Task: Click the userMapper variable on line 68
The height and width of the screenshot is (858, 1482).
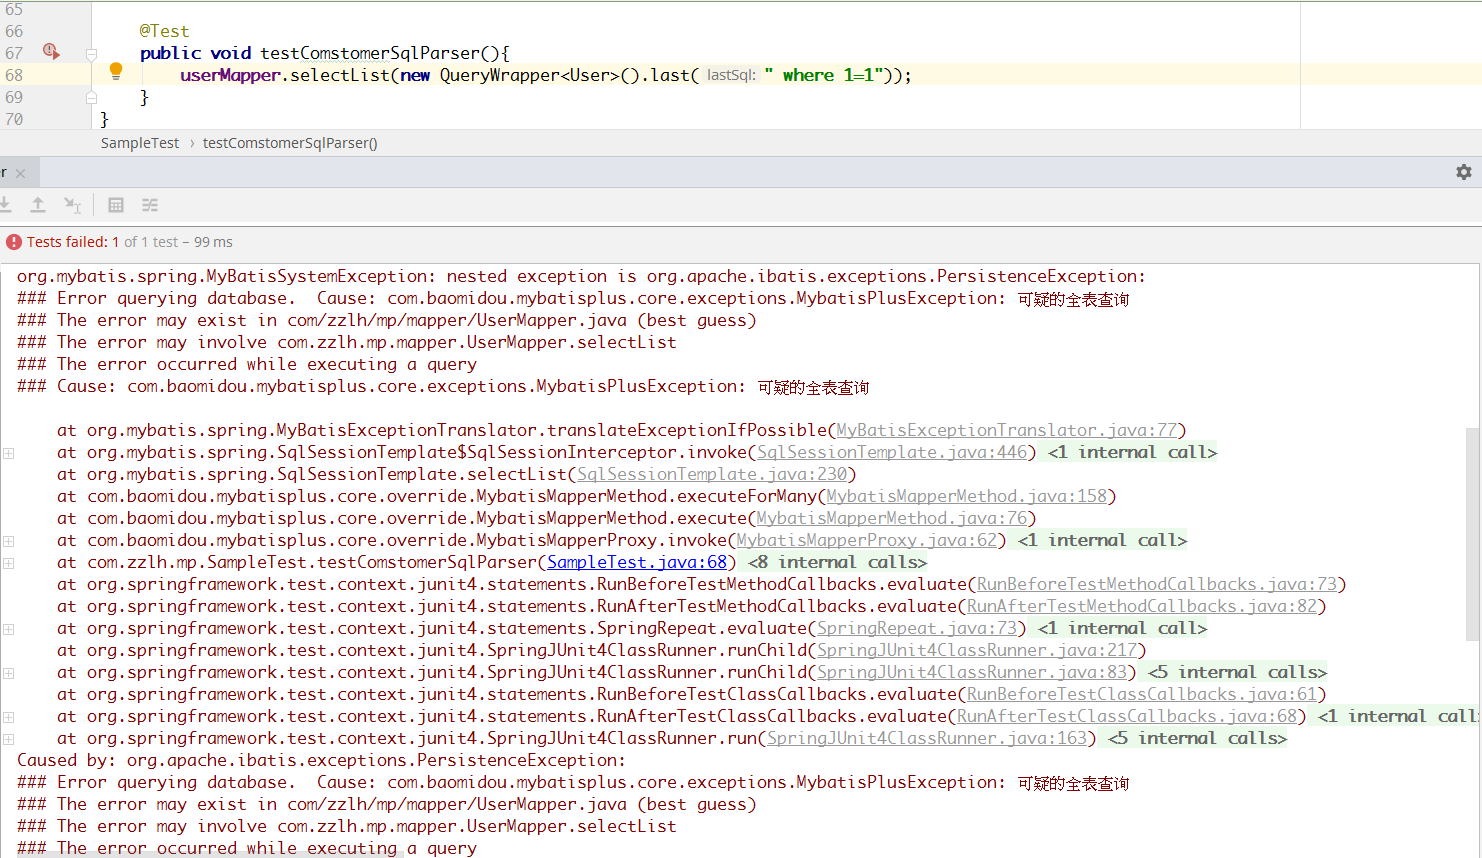Action: [230, 75]
